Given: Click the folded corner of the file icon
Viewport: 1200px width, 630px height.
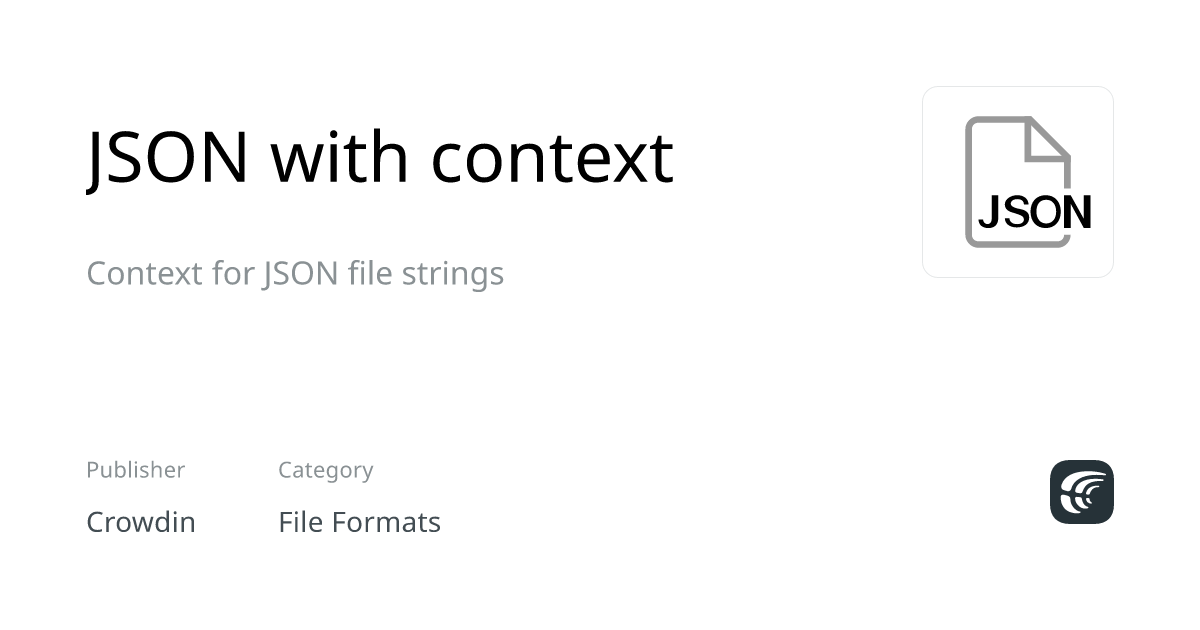Looking at the screenshot, I should [1049, 139].
